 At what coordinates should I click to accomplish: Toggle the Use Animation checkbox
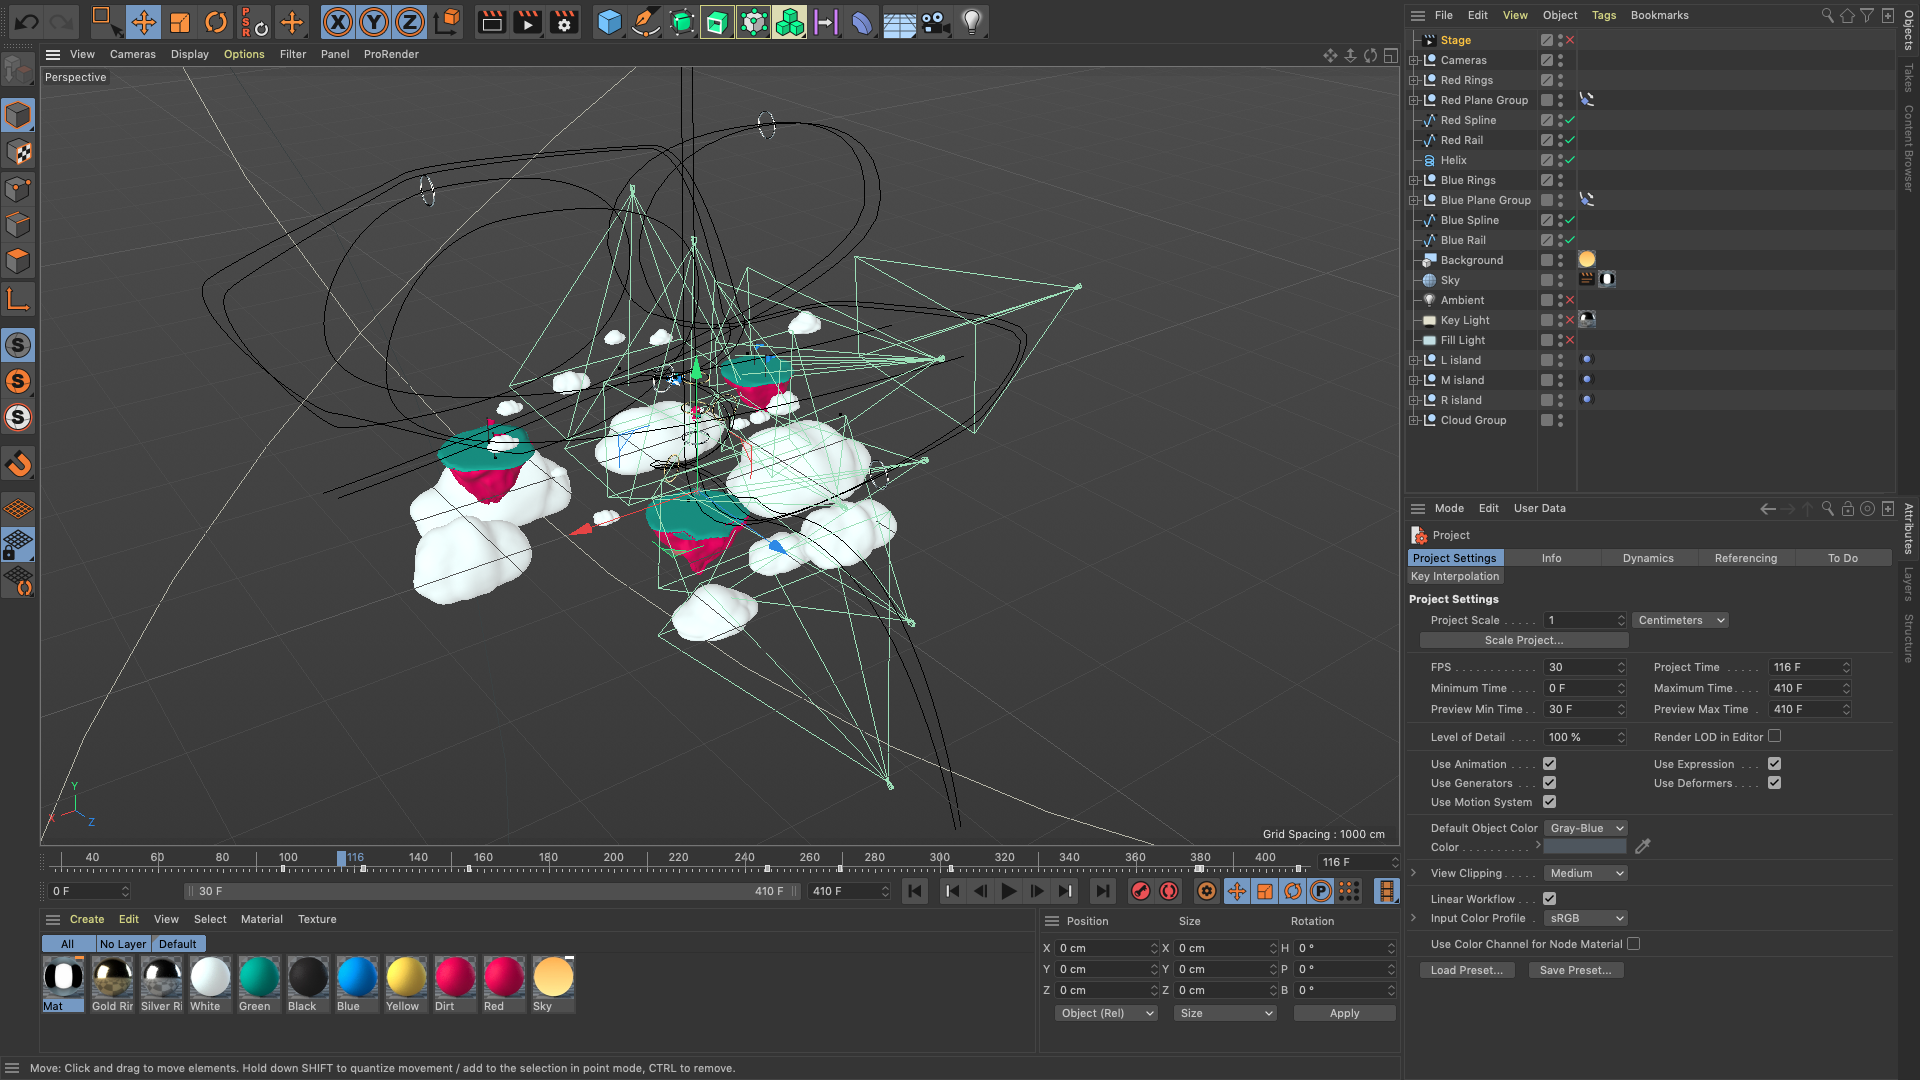[1549, 764]
